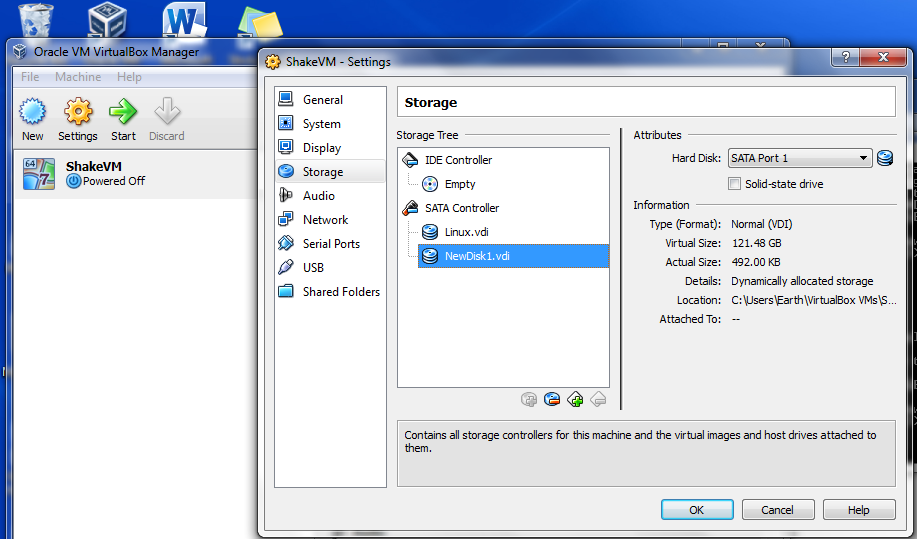Click the power status icon beside Powered Off

tap(74, 181)
